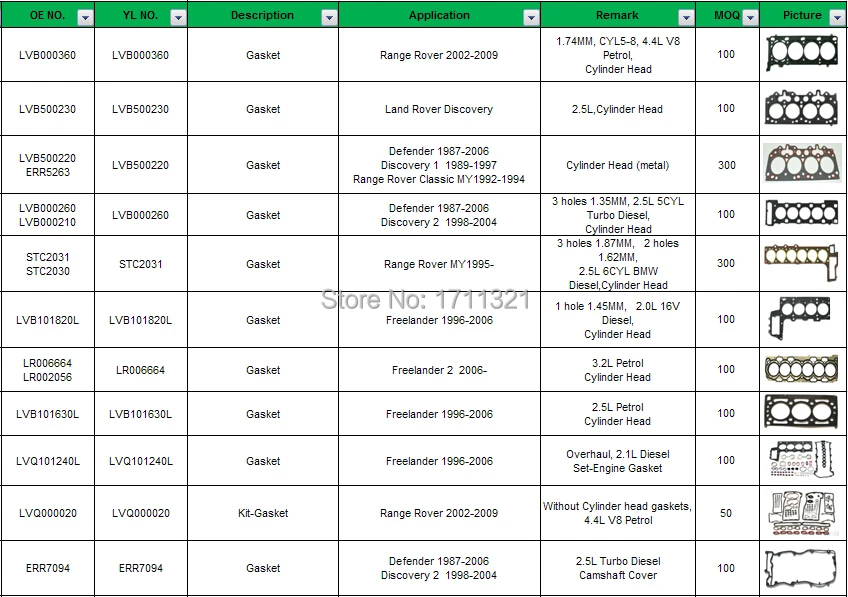Click the Description column header

tap(262, 15)
